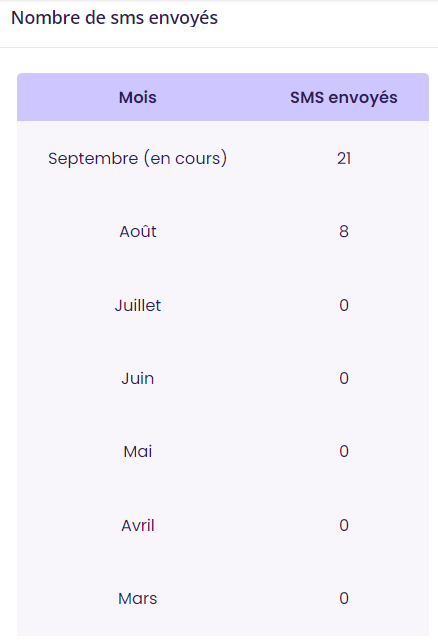Image resolution: width=438 pixels, height=642 pixels.
Task: Click the purple table header bar
Action: tap(223, 97)
